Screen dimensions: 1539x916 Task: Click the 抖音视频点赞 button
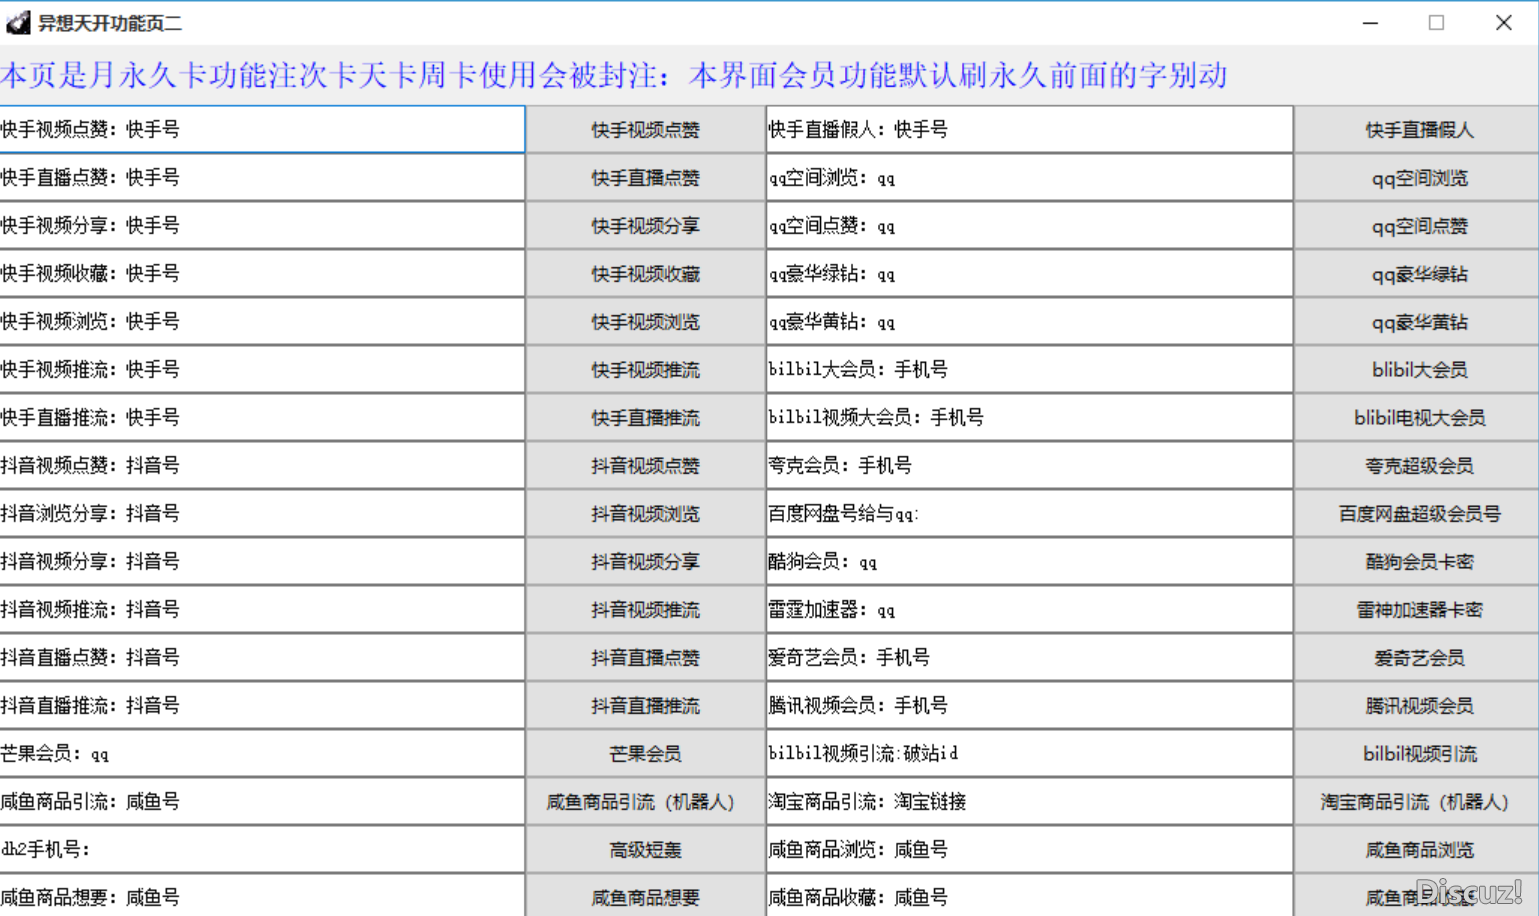point(645,466)
